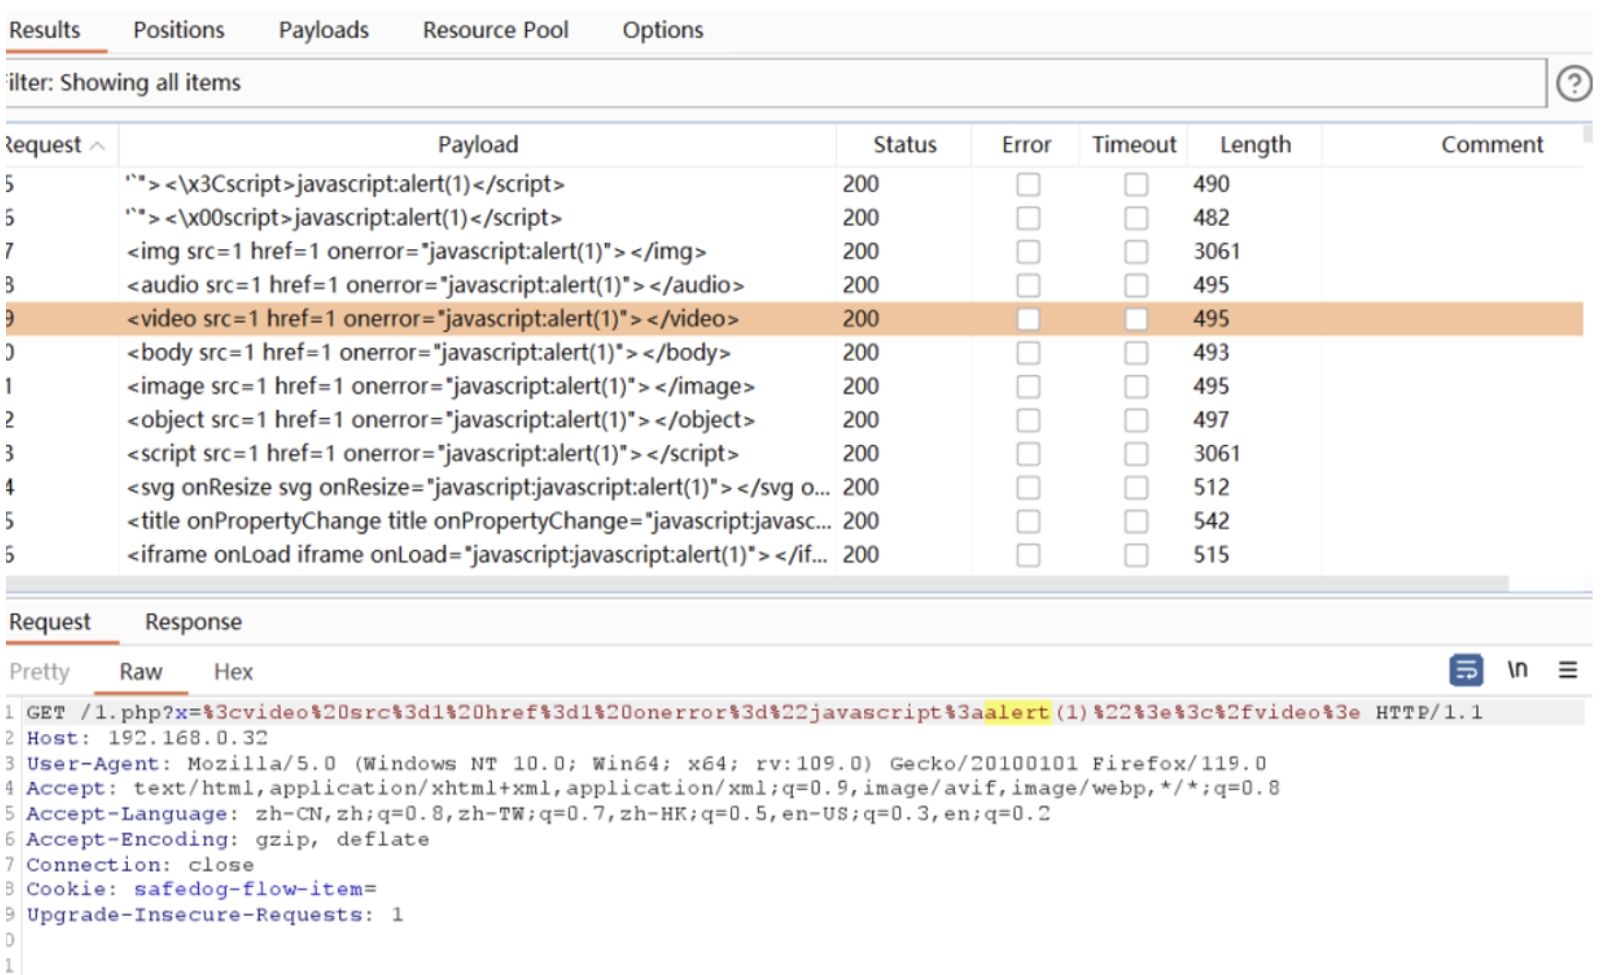Click the Accept-Encoding: gzip, deflate header line
Screen dimensions: 1607x975
pyautogui.click(x=228, y=839)
